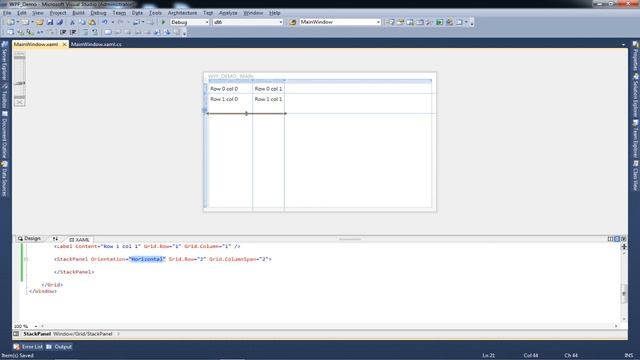
Task: Click the Copy icon in toolbar
Action: tap(82, 22)
